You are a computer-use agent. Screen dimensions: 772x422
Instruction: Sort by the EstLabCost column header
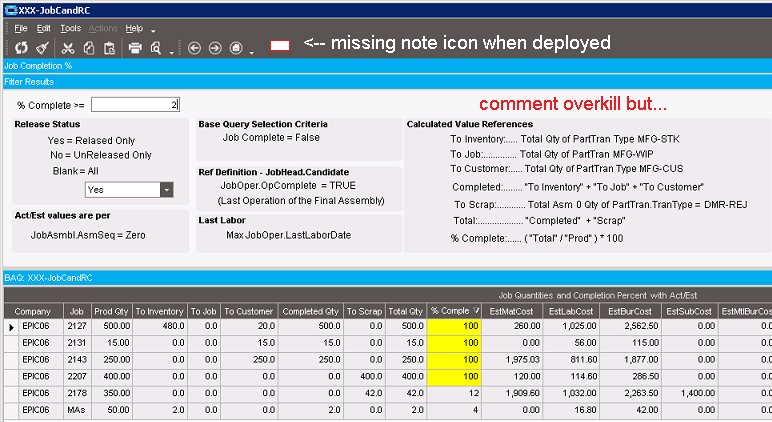coord(571,311)
